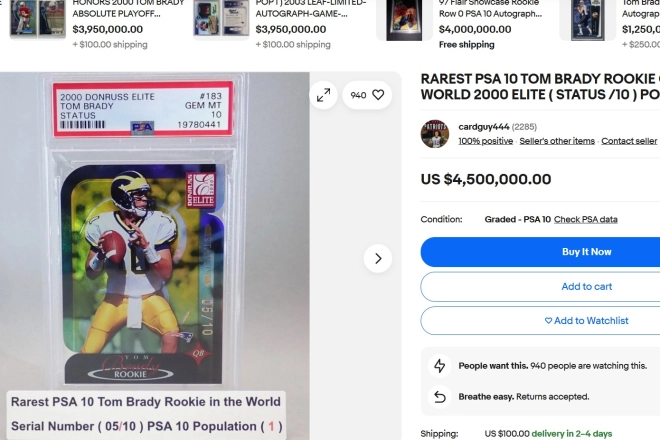Image resolution: width=660 pixels, height=440 pixels.
Task: Open the Leaf Limited Autograph listing thumbnail
Action: click(x=221, y=19)
